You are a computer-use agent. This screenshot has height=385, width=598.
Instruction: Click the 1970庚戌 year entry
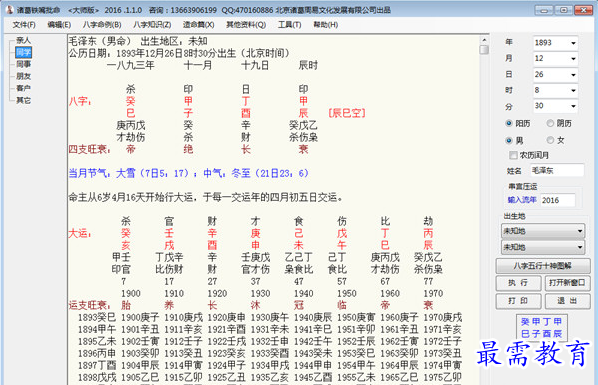pos(442,317)
